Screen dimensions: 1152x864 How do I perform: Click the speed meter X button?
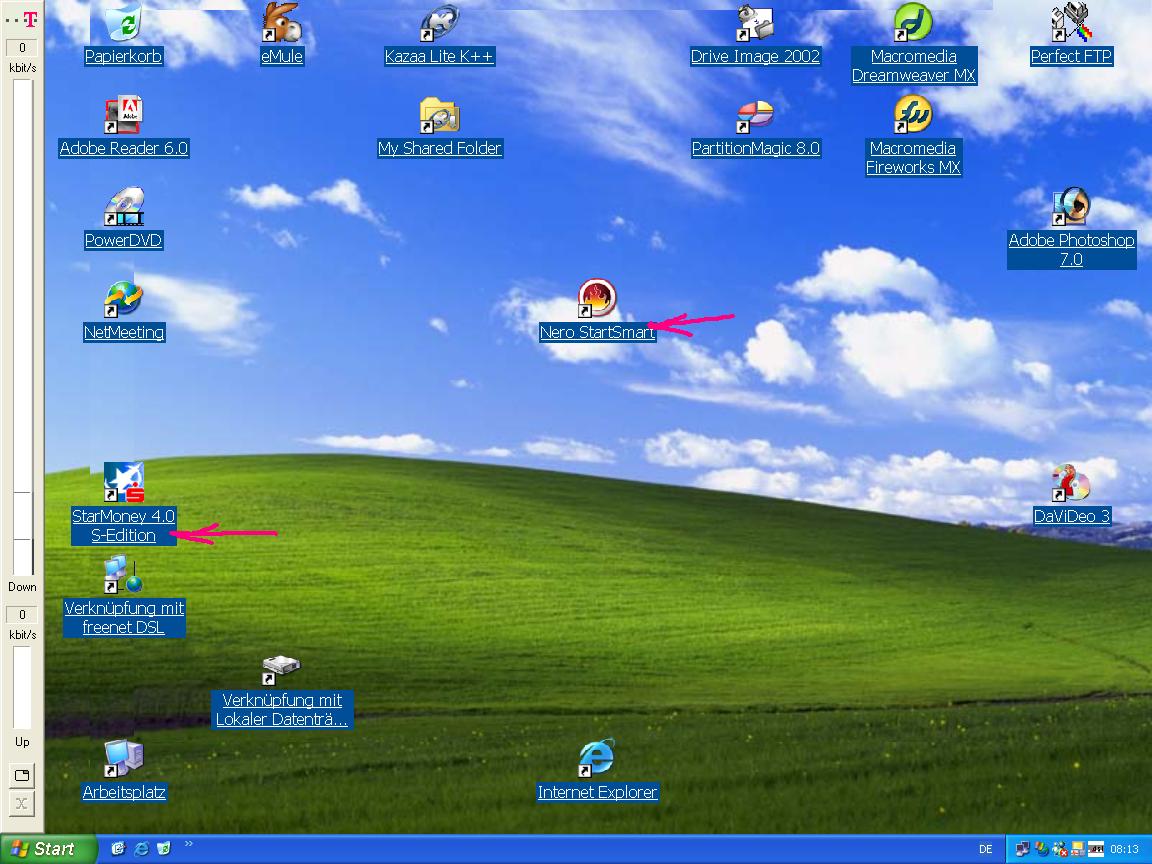point(22,802)
